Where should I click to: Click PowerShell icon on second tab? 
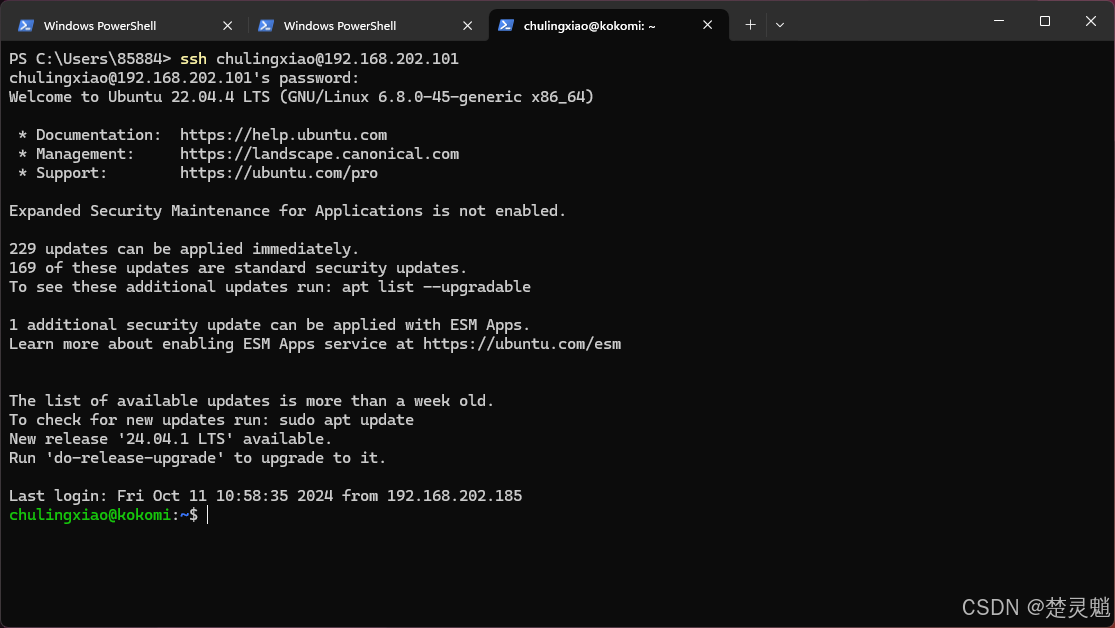click(x=266, y=26)
